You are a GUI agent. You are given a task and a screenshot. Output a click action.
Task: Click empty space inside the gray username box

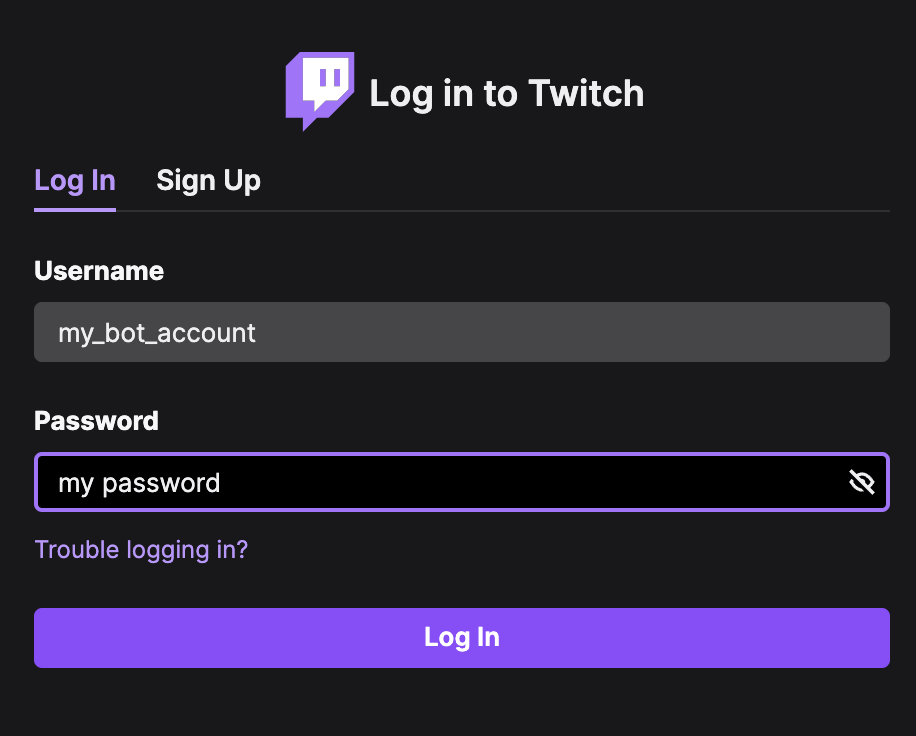click(x=572, y=332)
